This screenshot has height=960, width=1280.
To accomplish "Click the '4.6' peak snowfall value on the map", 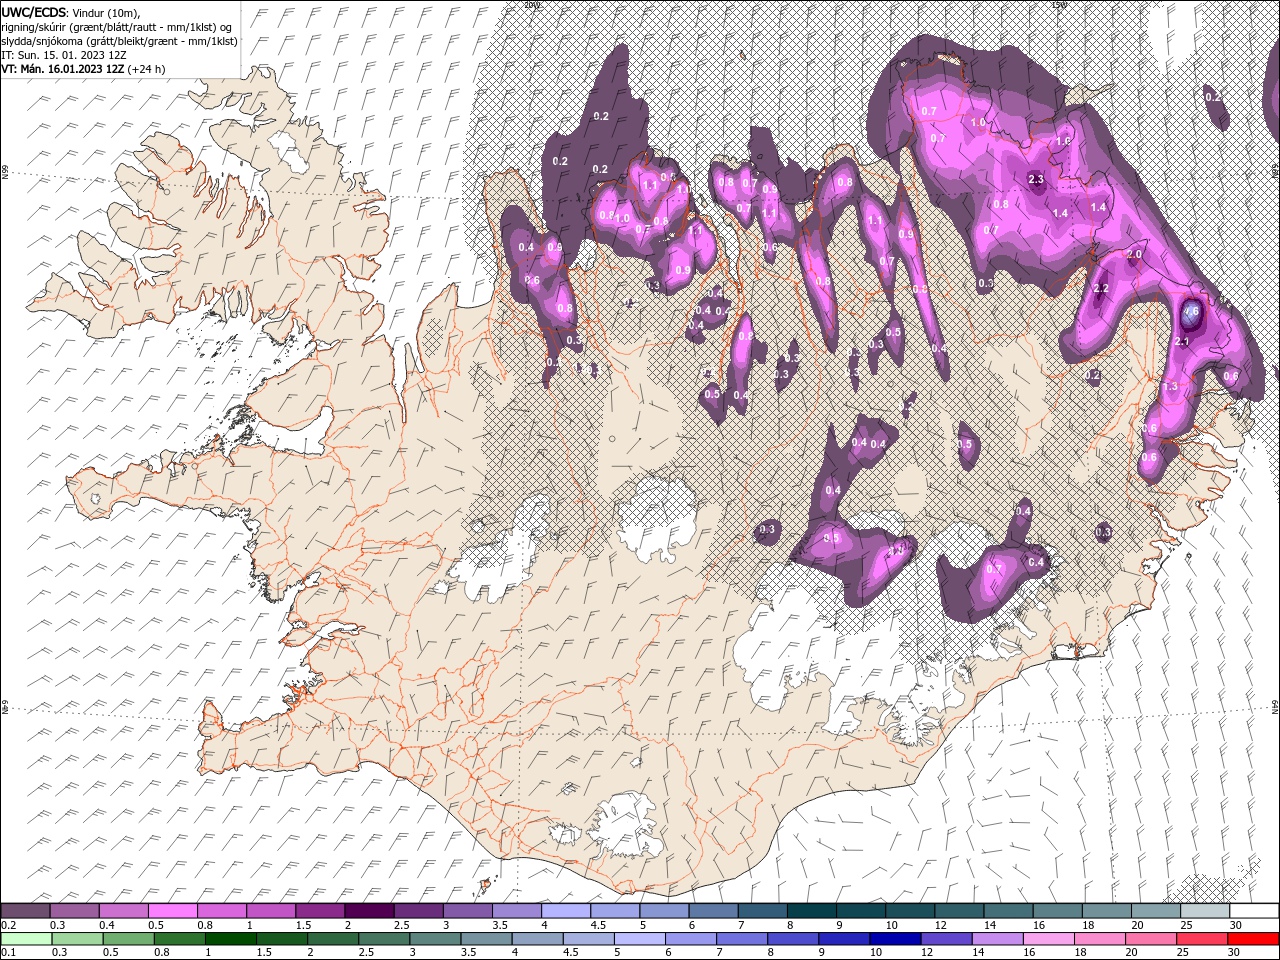I will [x=1191, y=312].
